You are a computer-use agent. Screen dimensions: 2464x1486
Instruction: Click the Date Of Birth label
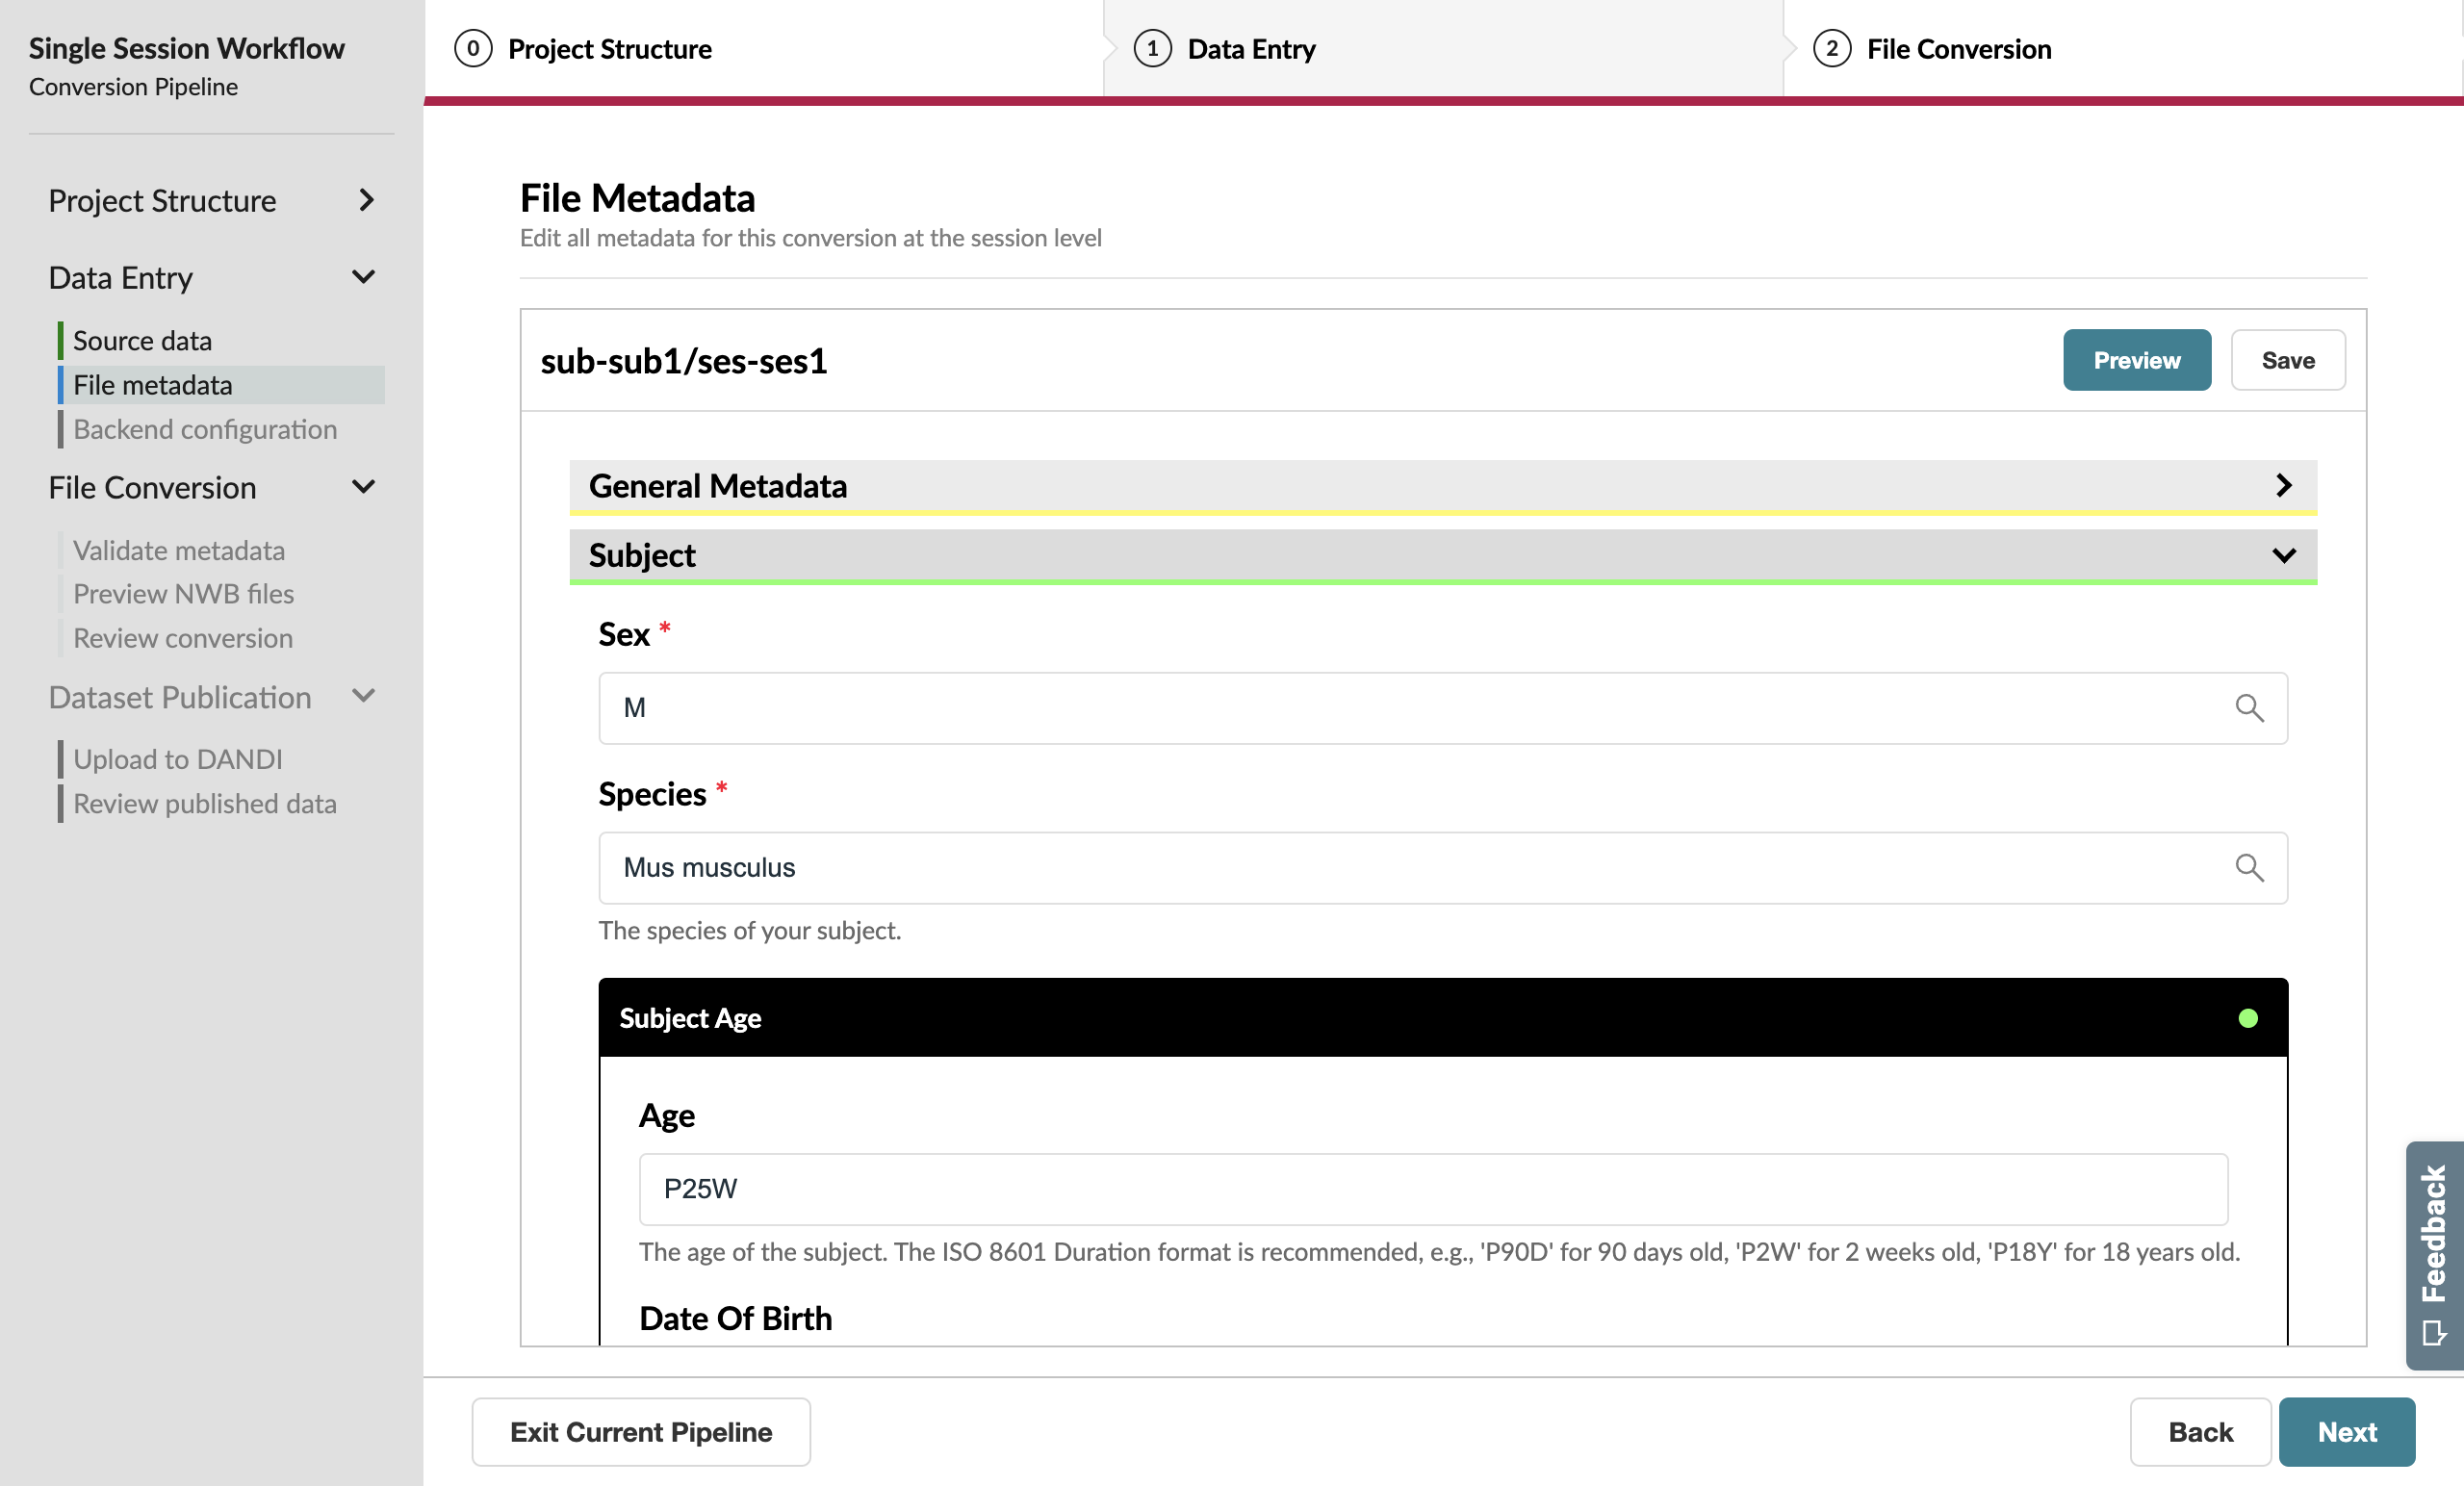click(735, 1318)
